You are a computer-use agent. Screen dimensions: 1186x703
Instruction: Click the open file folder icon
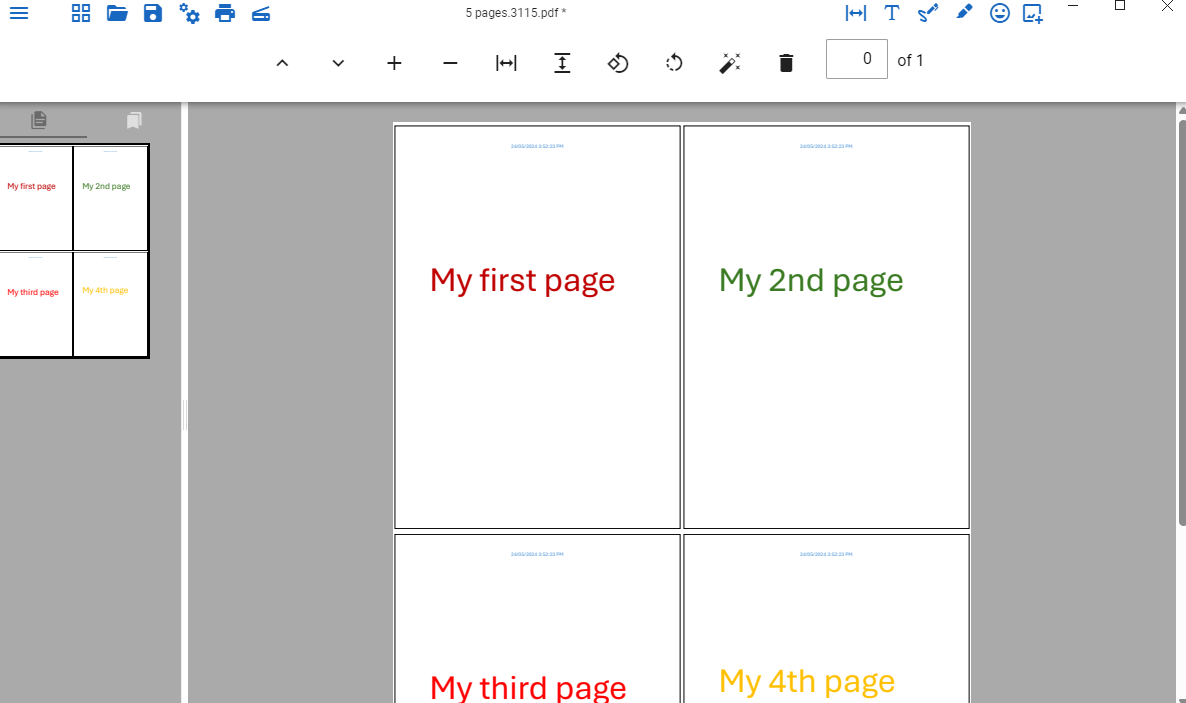[117, 13]
